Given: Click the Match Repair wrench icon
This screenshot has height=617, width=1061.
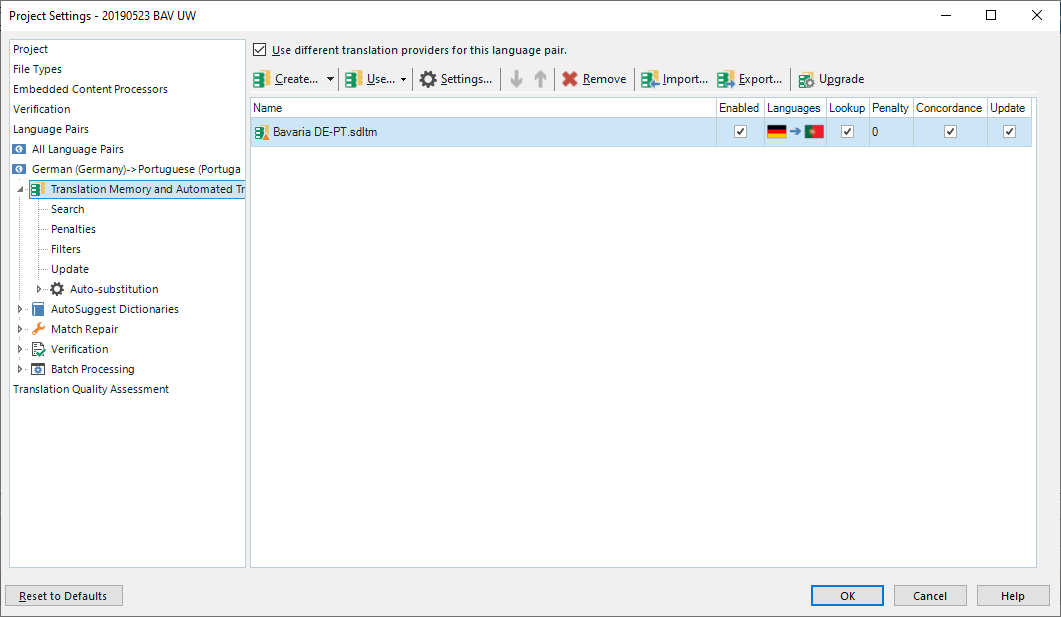Looking at the screenshot, I should click(39, 329).
